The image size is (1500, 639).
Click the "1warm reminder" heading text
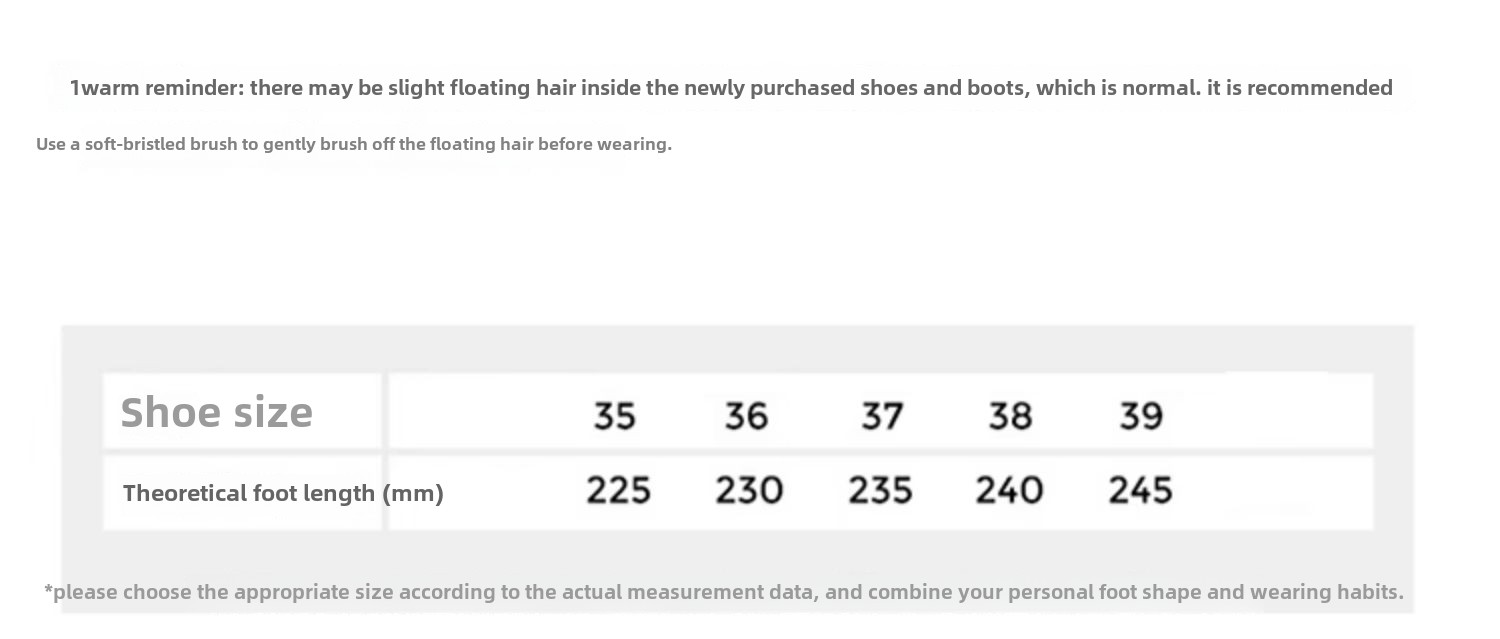(x=156, y=88)
